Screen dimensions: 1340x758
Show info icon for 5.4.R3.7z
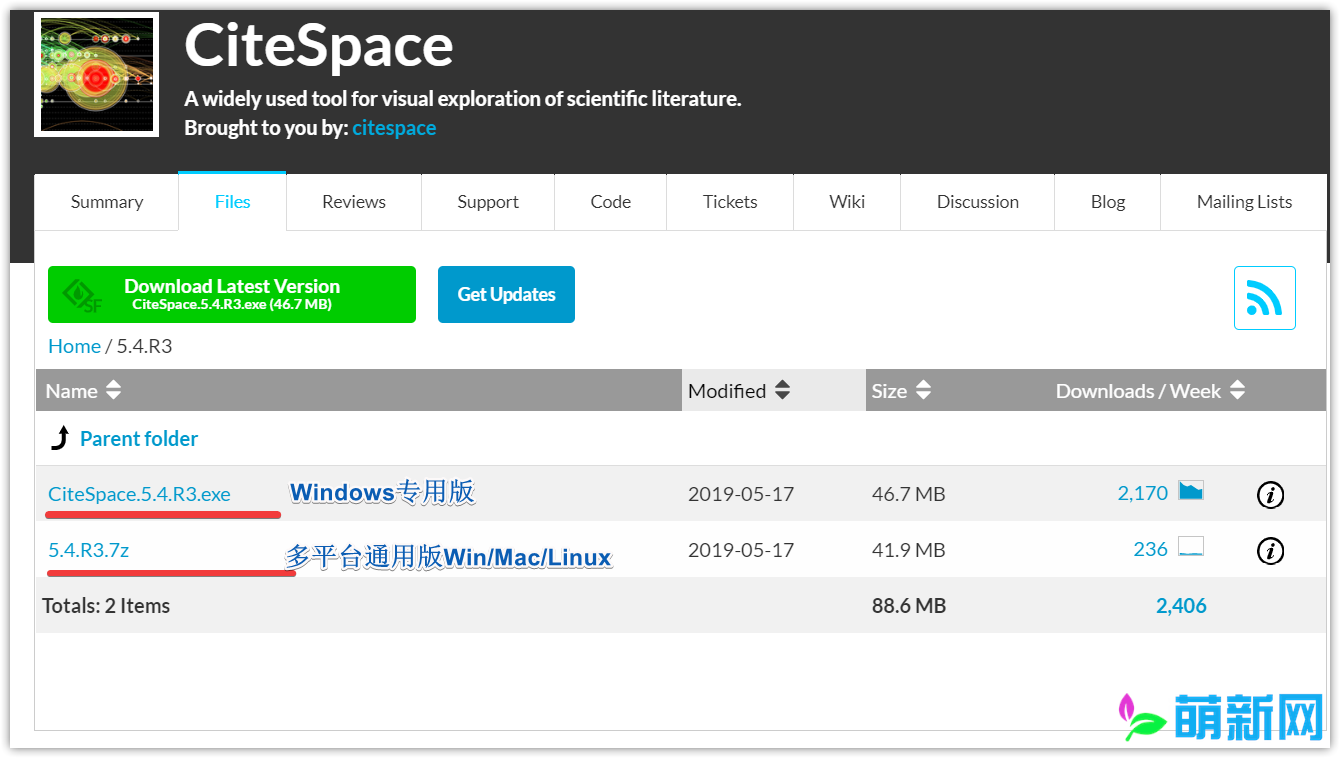(x=1270, y=550)
